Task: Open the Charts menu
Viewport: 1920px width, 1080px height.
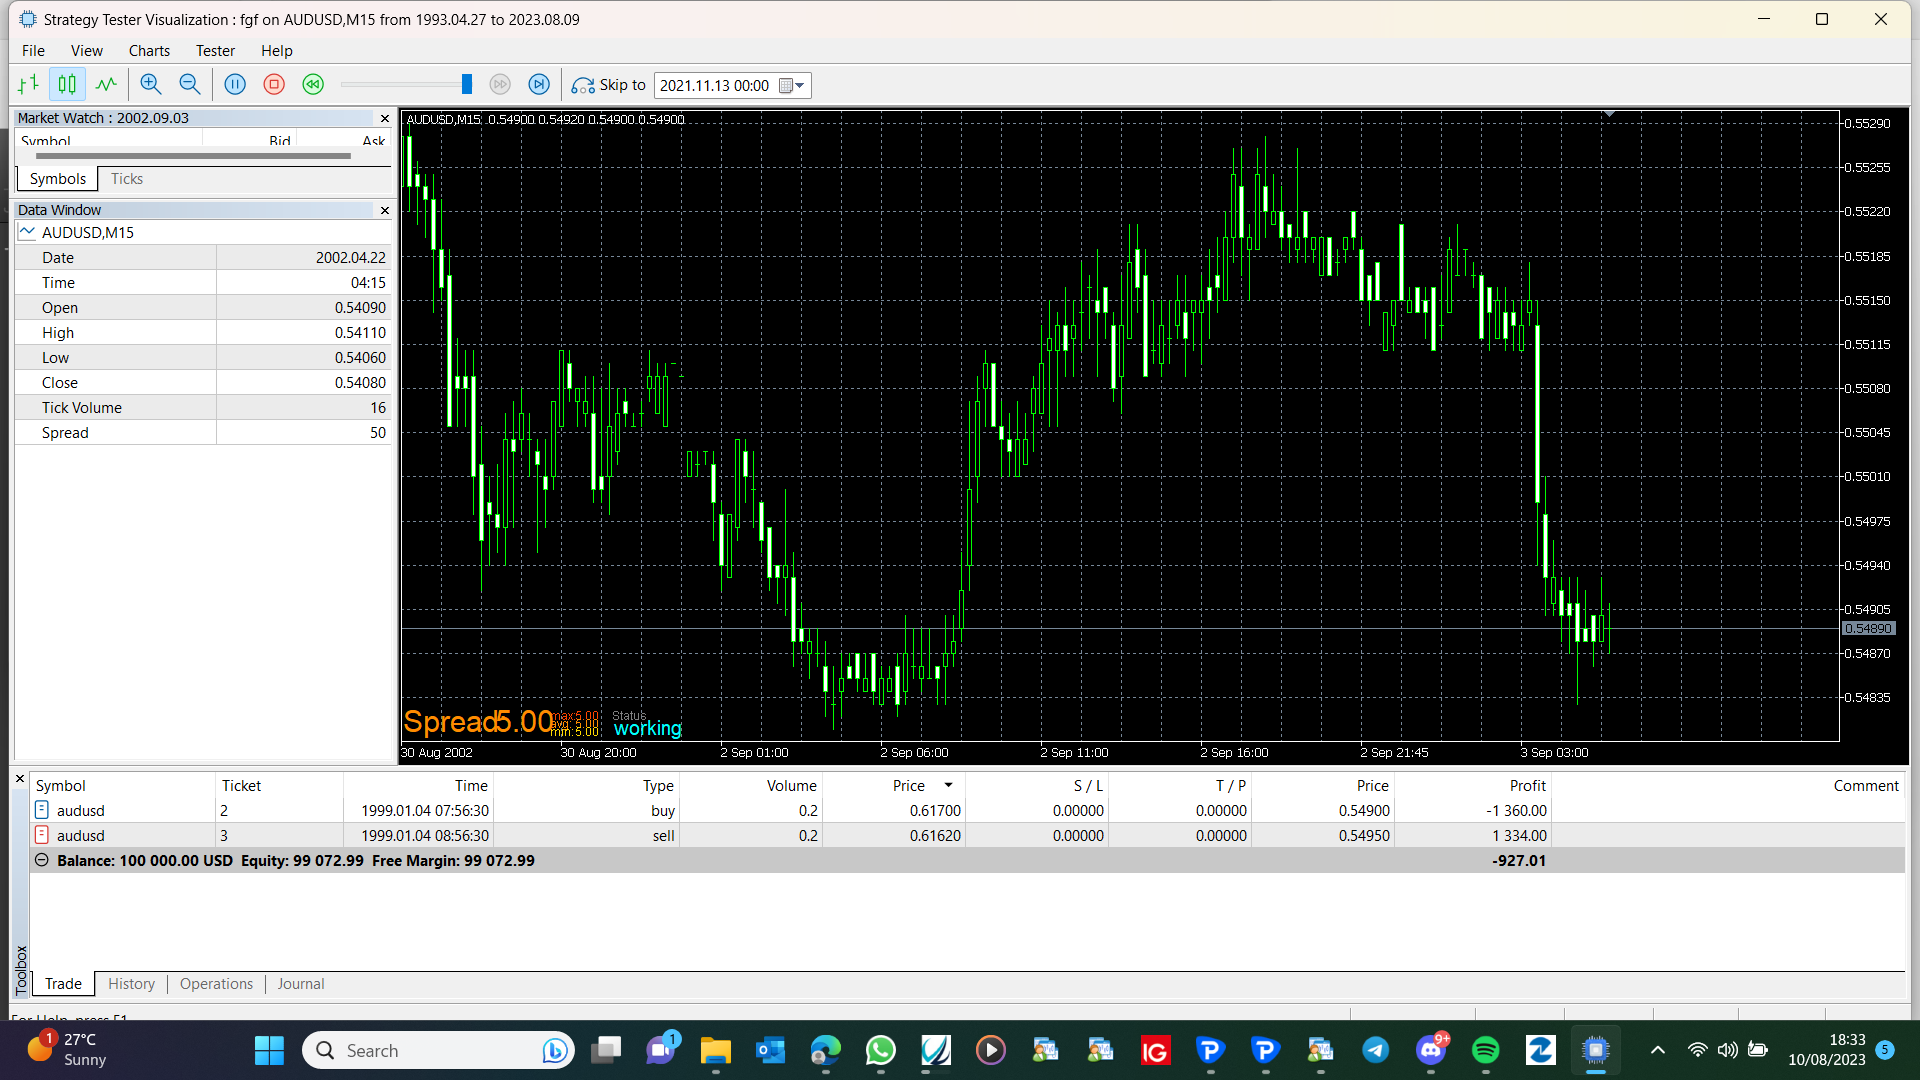Action: coord(149,51)
